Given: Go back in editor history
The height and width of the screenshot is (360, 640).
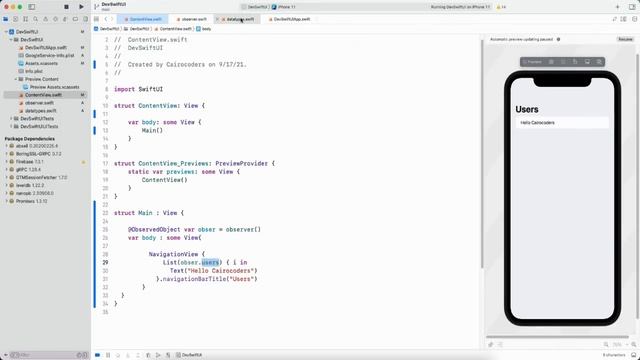Looking at the screenshot, I should [x=106, y=19].
